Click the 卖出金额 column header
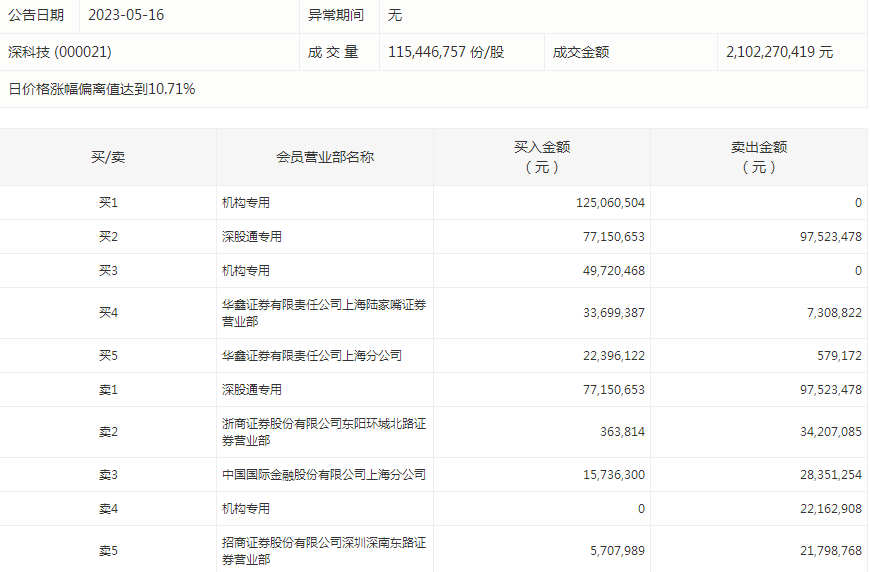This screenshot has height=572, width=870. coord(759,157)
